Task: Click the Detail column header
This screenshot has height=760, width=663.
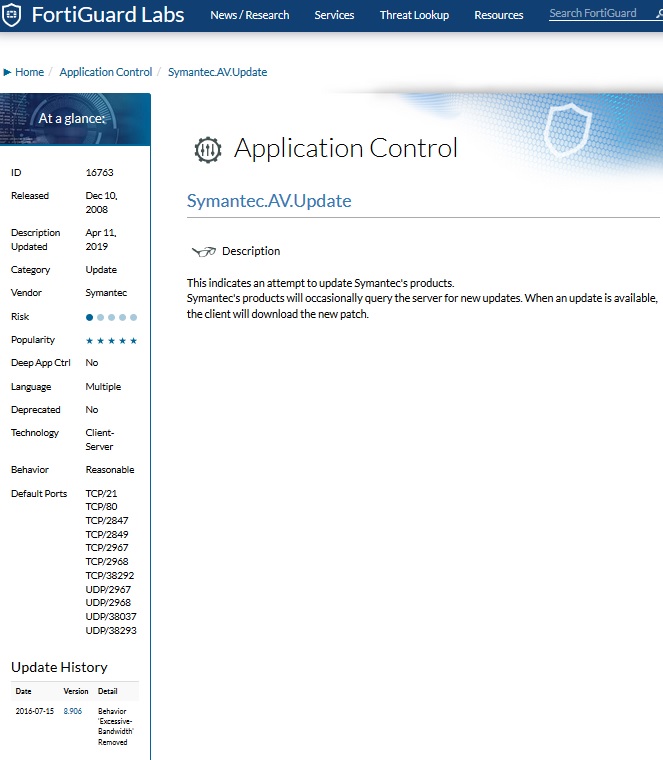Action: click(x=108, y=691)
